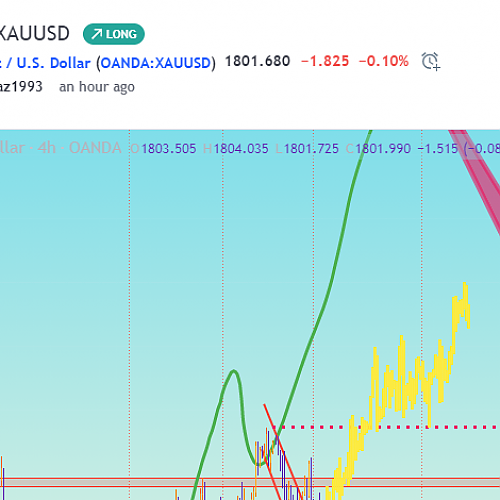Click the chart close value 1801.990
The image size is (500, 500).
(383, 149)
